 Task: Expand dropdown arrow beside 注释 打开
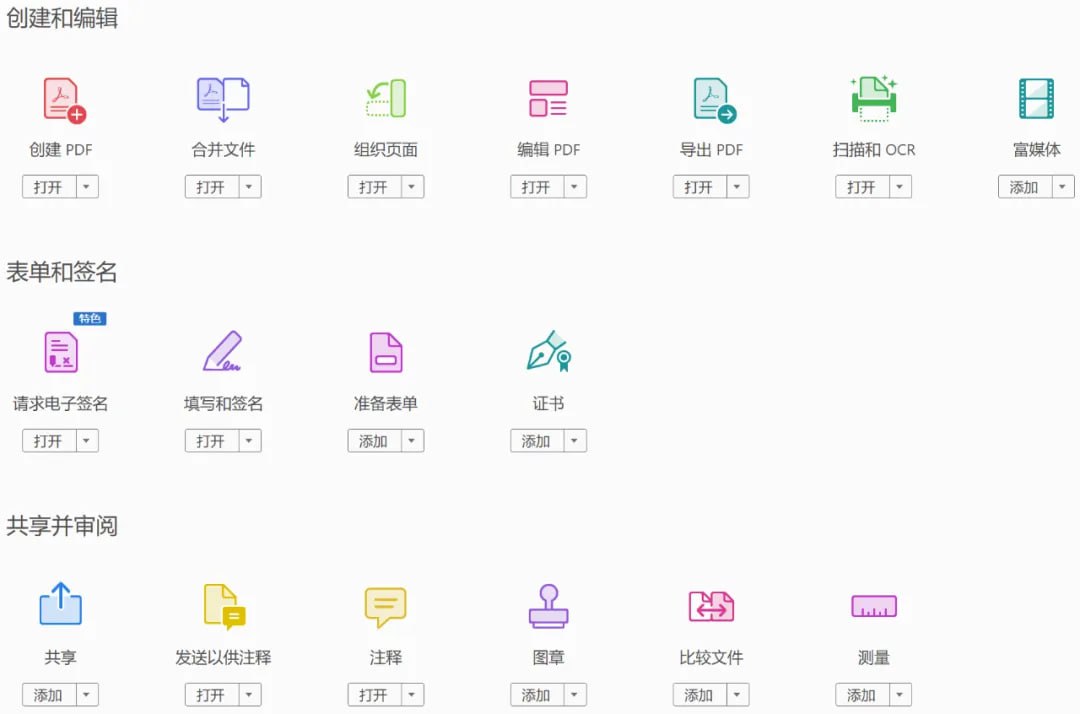[x=412, y=695]
